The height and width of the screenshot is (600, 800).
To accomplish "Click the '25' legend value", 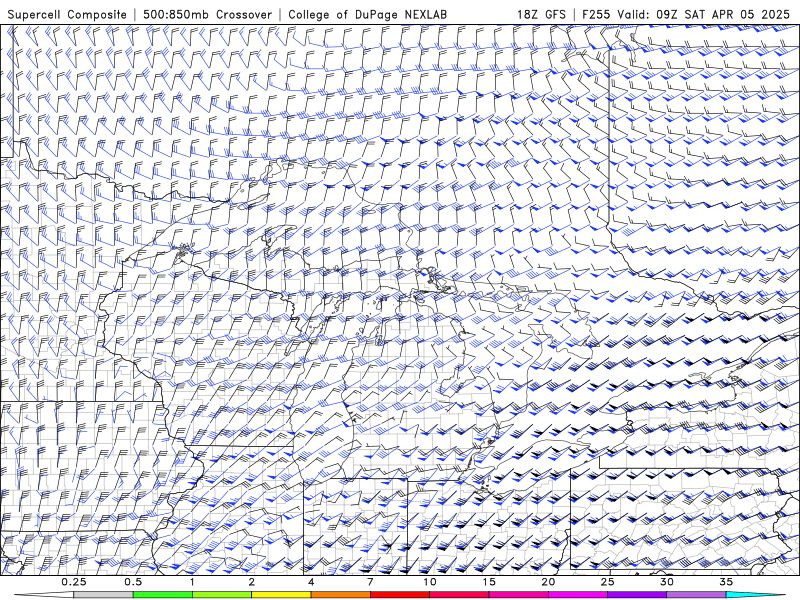I will [608, 582].
